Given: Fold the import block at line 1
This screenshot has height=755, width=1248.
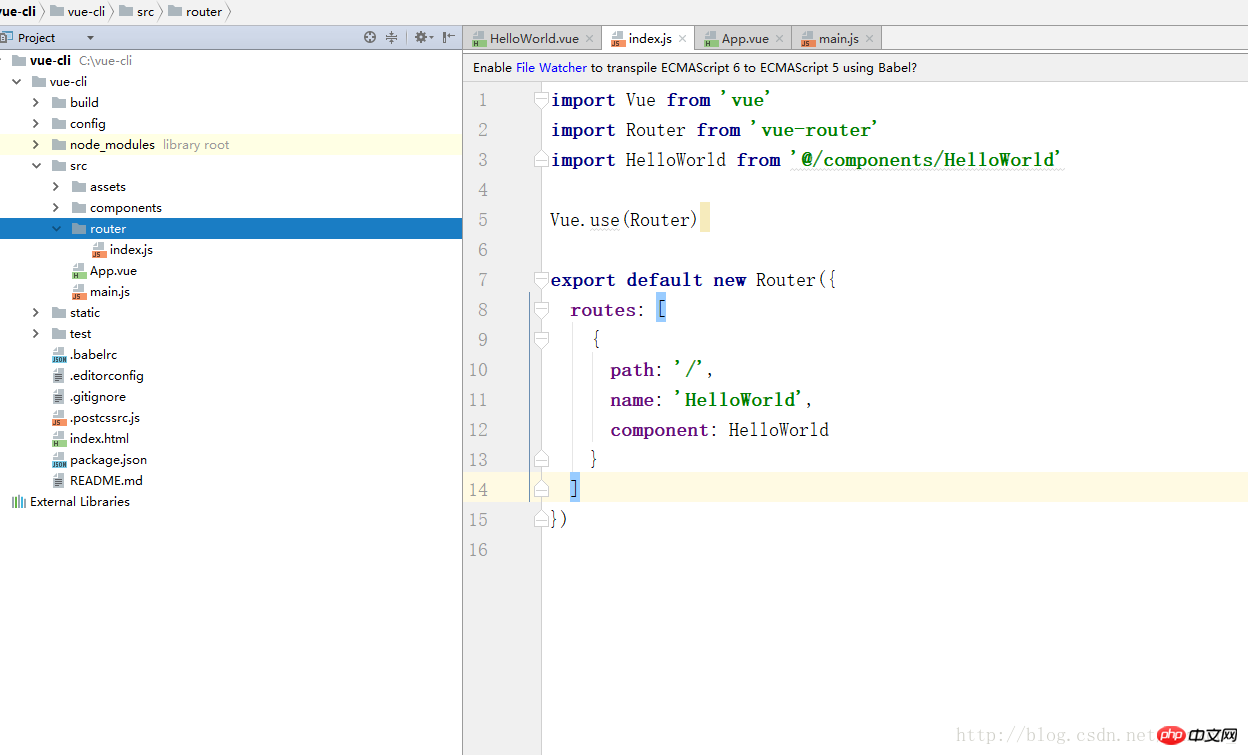Looking at the screenshot, I should pyautogui.click(x=541, y=100).
